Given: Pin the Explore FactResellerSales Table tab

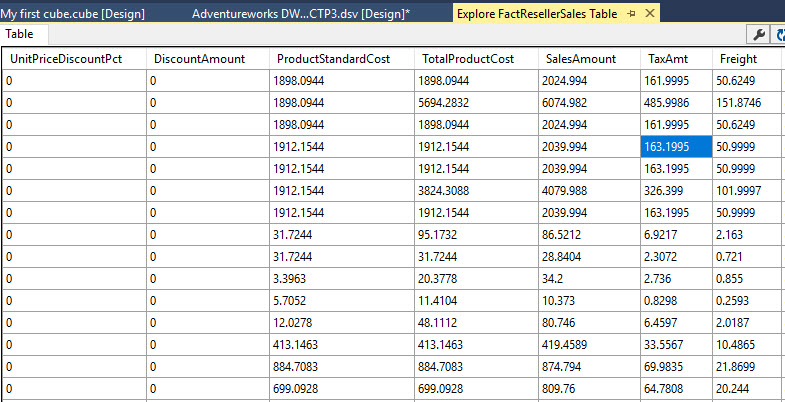Looking at the screenshot, I should pos(632,14).
